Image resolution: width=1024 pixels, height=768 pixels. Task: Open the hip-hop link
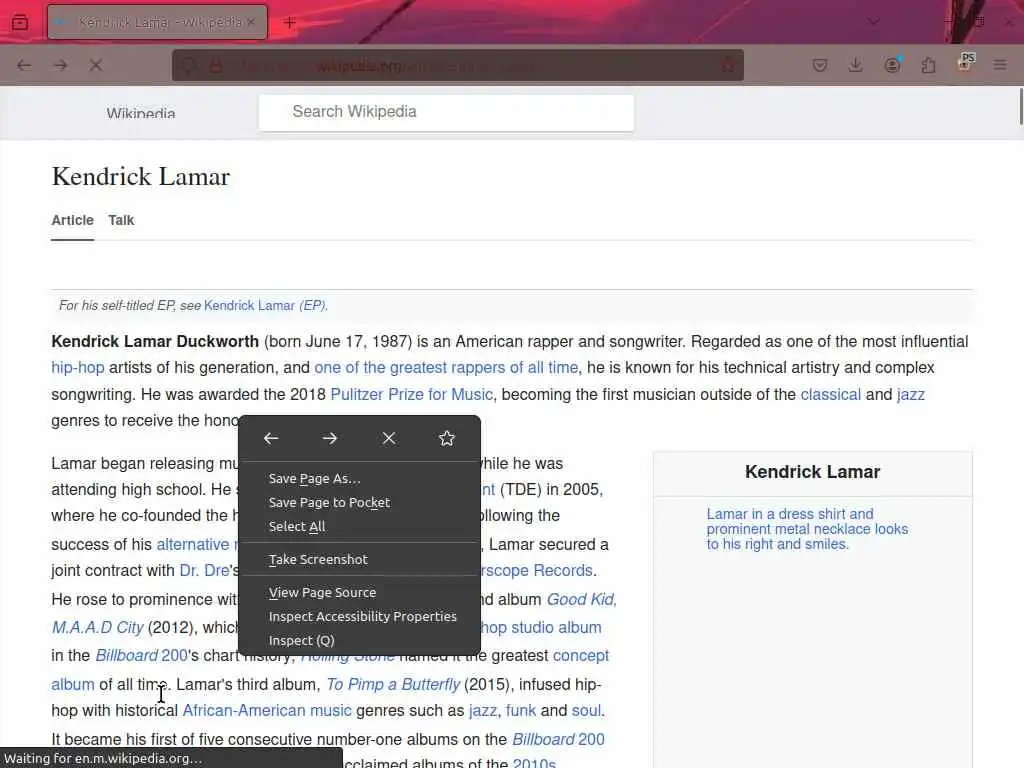78,368
